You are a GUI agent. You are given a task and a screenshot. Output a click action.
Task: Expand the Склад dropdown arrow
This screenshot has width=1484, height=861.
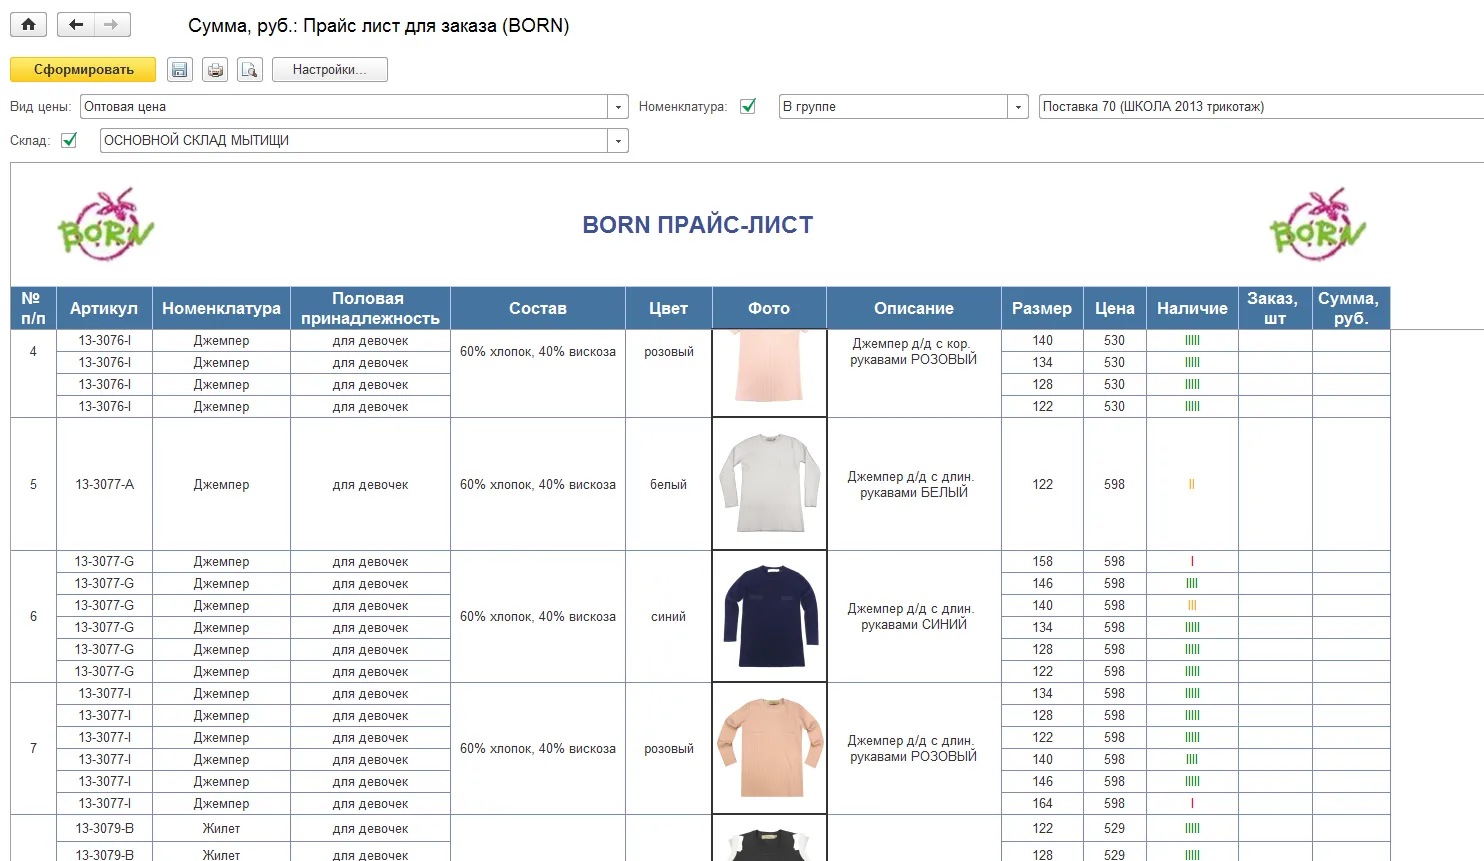pyautogui.click(x=618, y=141)
